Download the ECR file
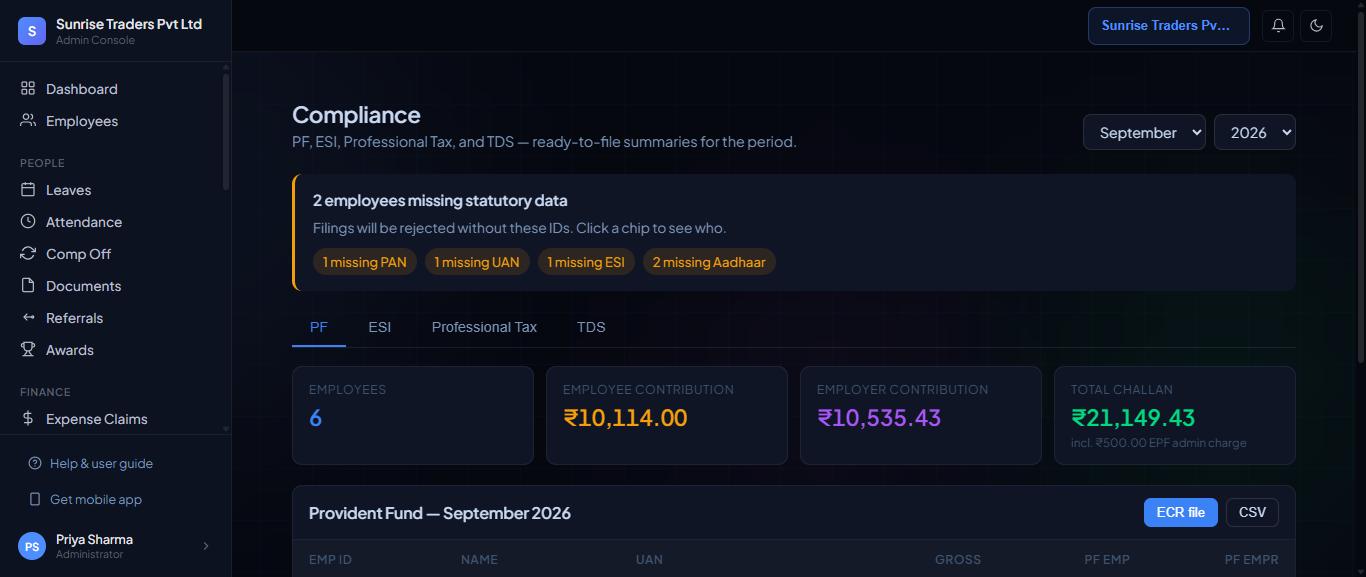The image size is (1366, 577). coord(1181,512)
